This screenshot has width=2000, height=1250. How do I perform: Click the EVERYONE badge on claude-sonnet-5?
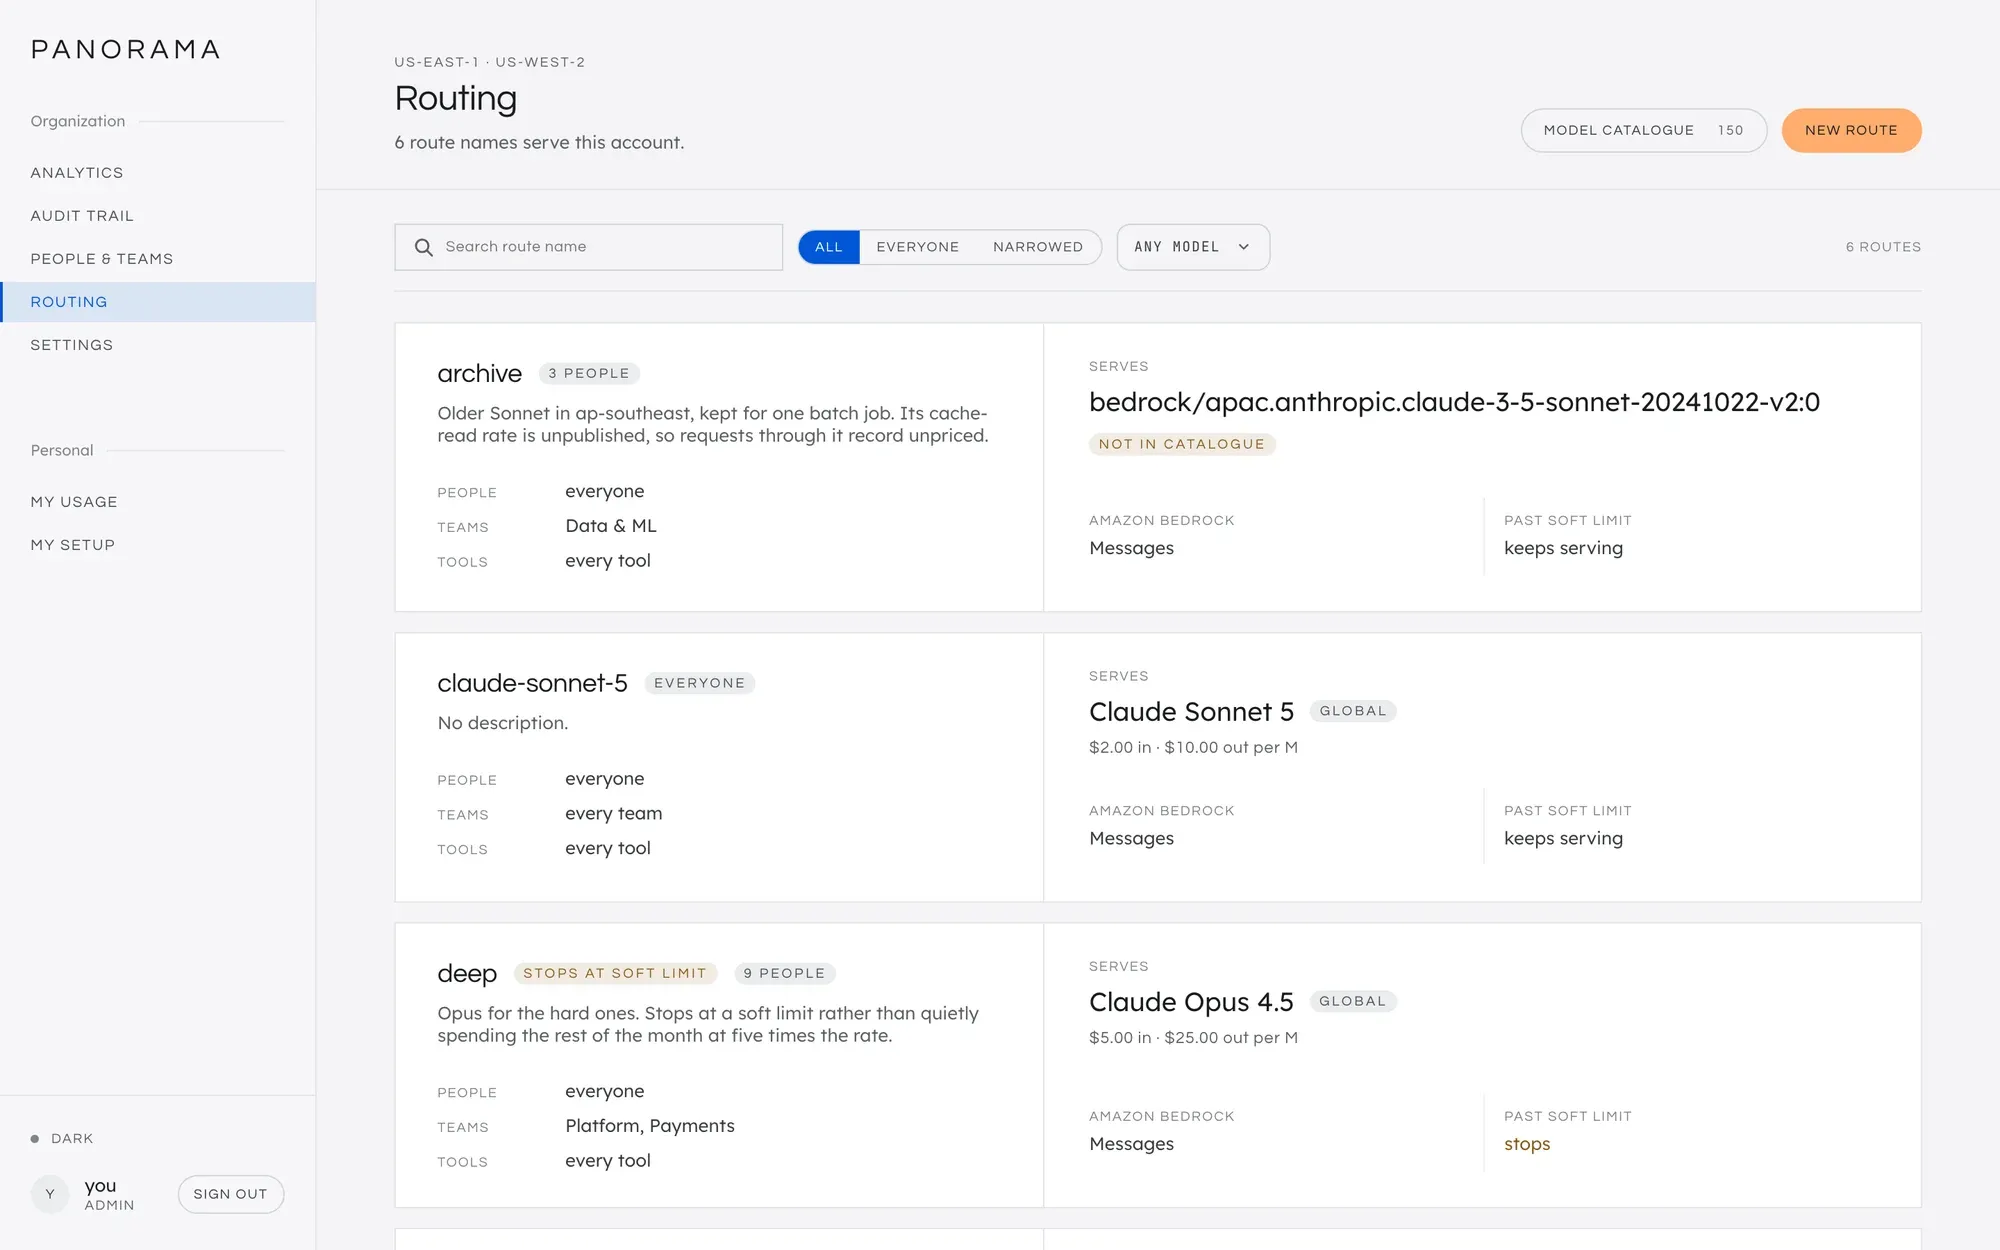[x=700, y=683]
